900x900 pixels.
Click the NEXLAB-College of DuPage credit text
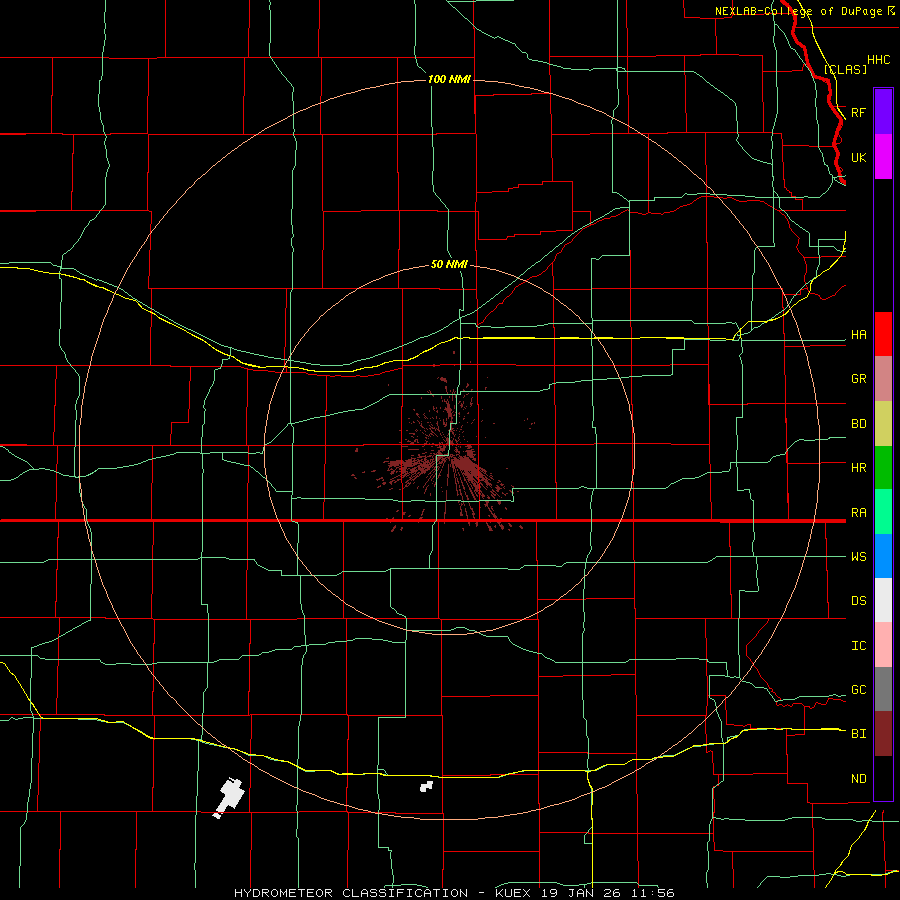(x=798, y=11)
